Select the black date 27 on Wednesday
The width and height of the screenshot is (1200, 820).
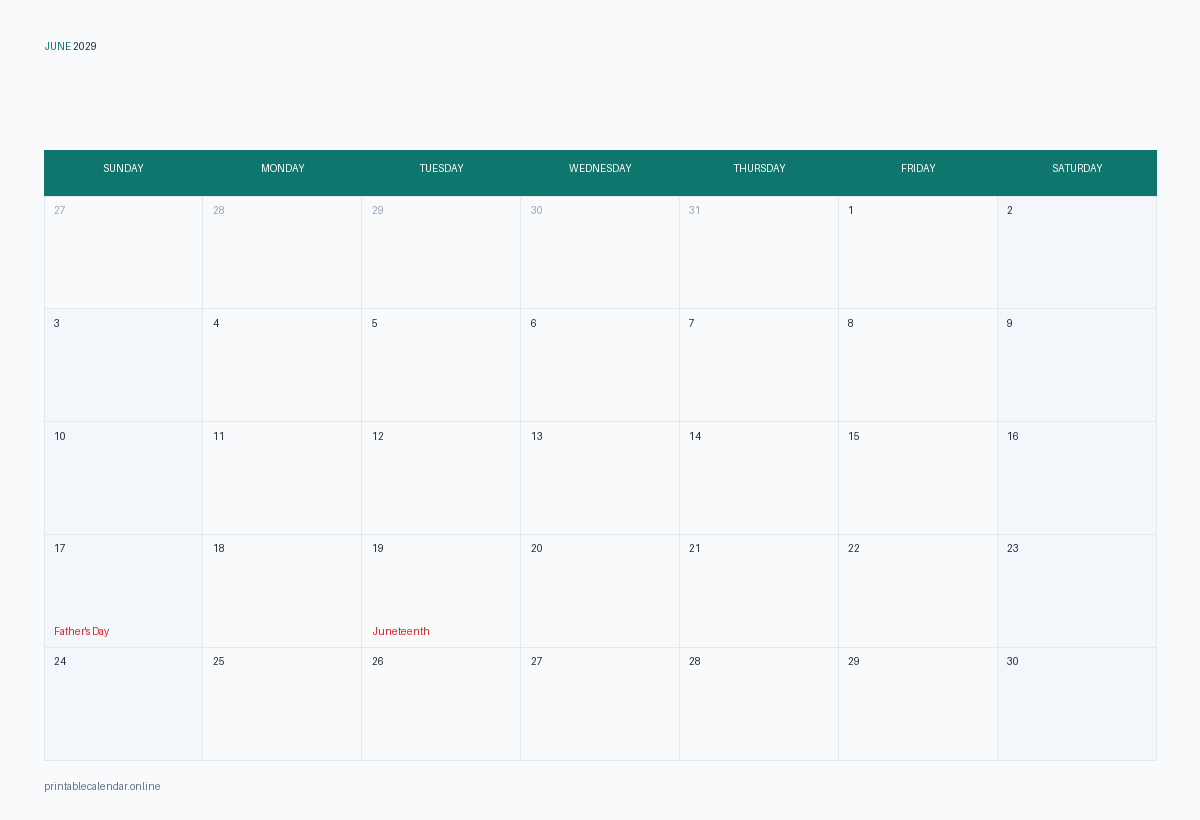(x=537, y=661)
